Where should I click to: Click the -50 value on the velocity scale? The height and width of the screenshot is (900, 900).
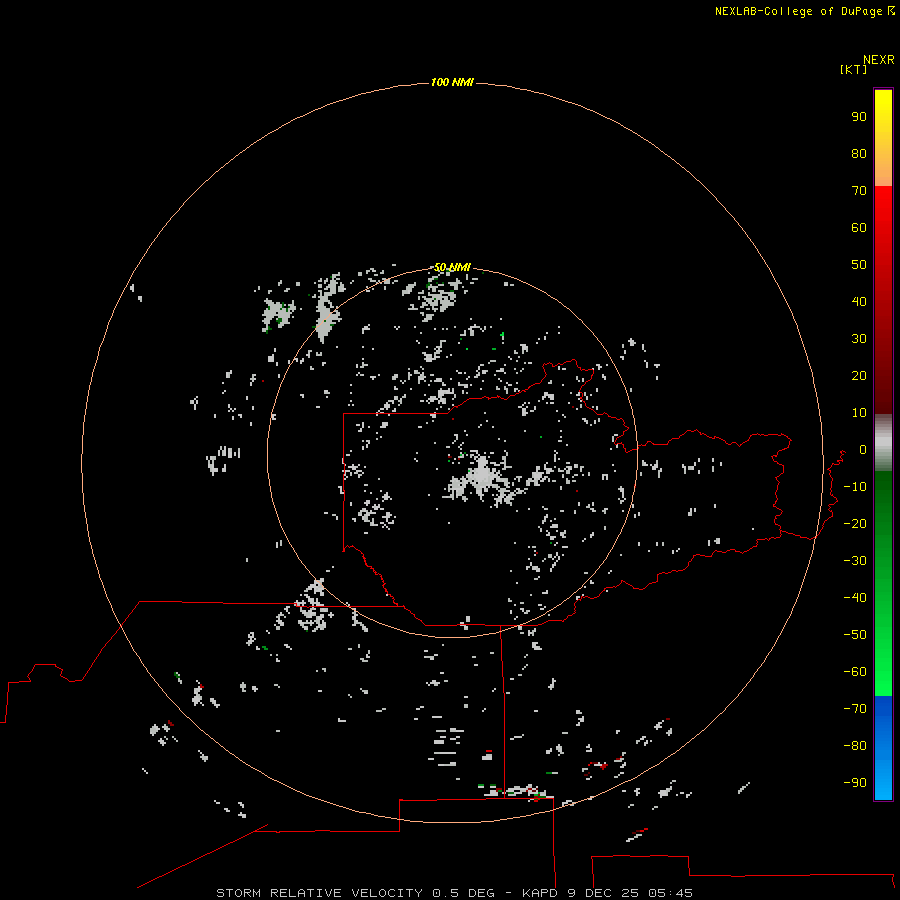coord(855,635)
